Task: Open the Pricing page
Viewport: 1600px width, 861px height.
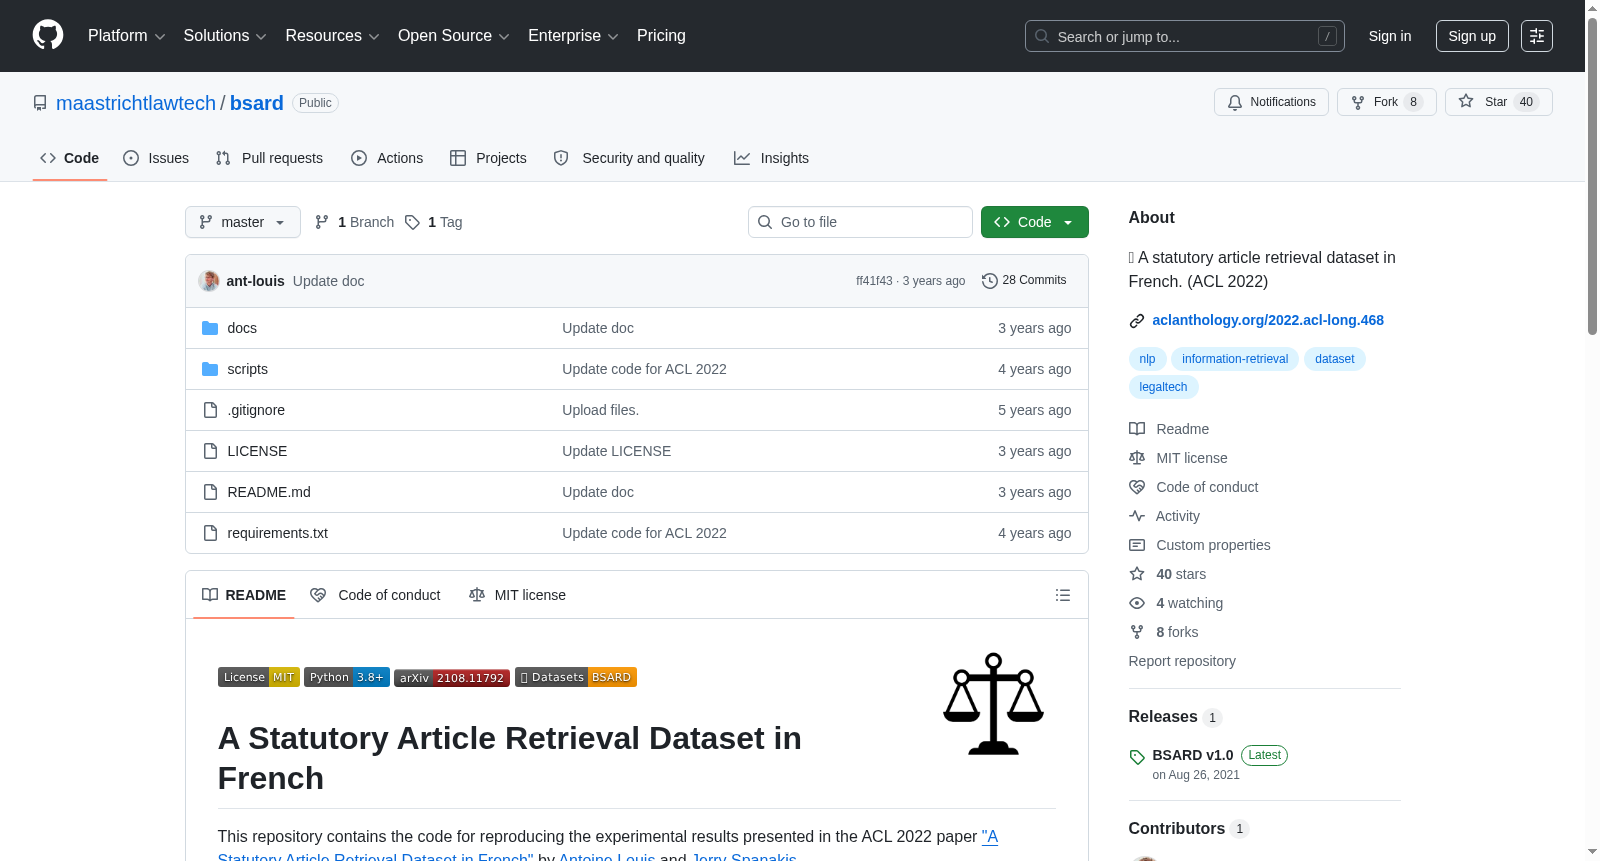Action: 661,36
